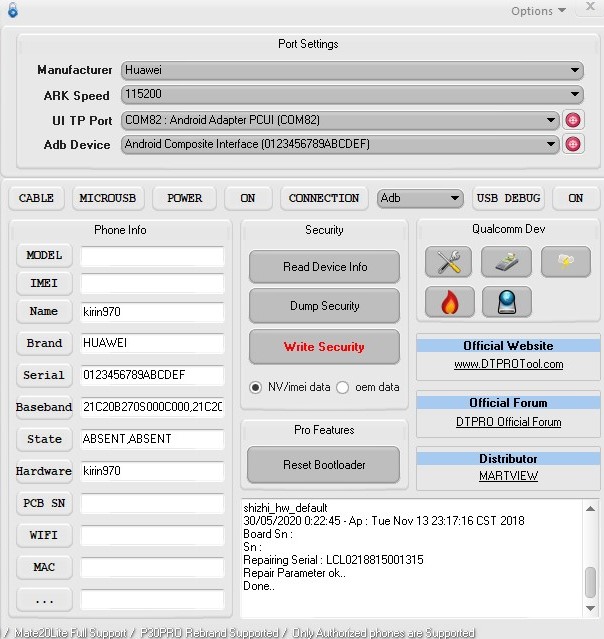Click the red flame icon button
The width and height of the screenshot is (604, 639).
pos(450,302)
